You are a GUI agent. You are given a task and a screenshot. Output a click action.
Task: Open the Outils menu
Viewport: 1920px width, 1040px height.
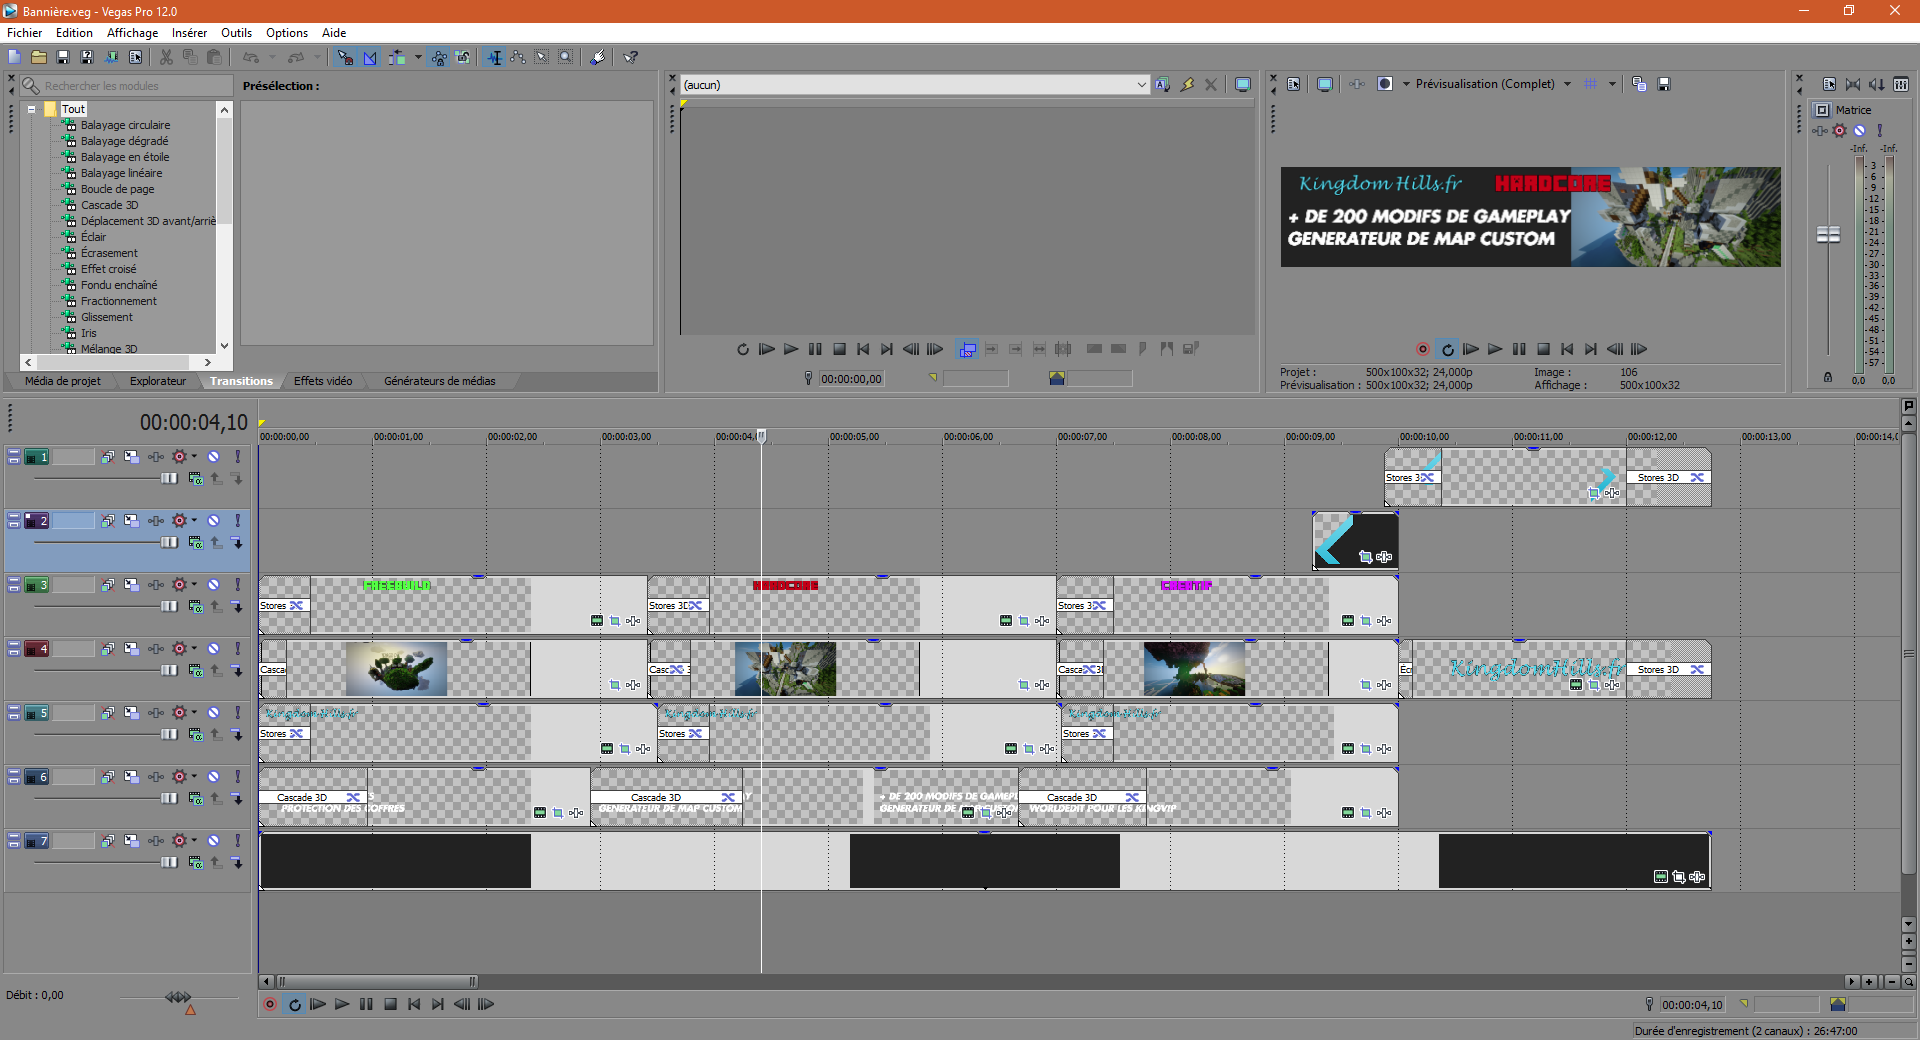click(x=236, y=33)
